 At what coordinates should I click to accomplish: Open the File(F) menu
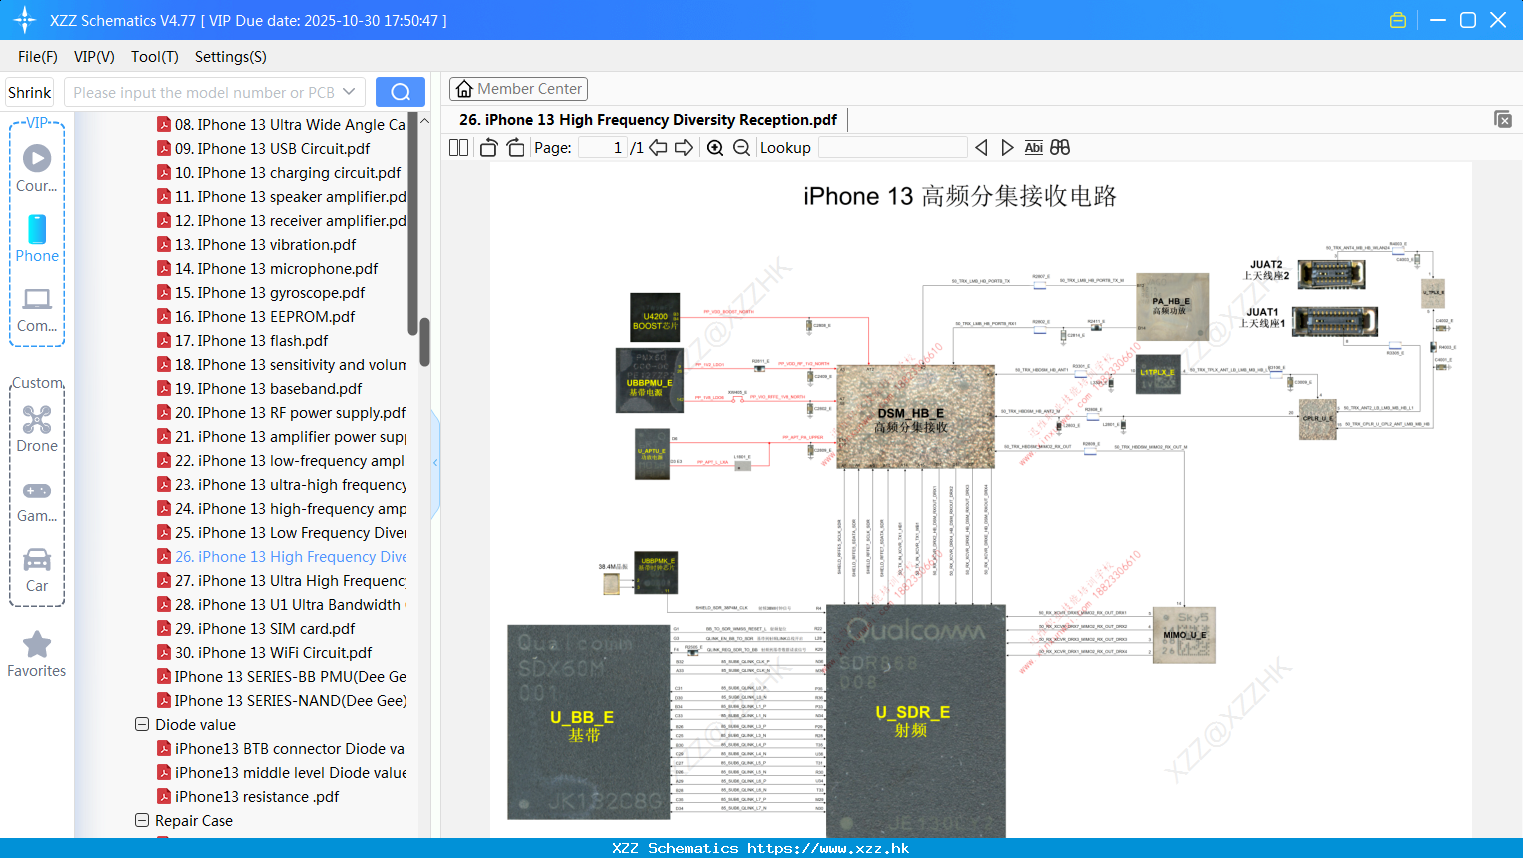pos(38,57)
